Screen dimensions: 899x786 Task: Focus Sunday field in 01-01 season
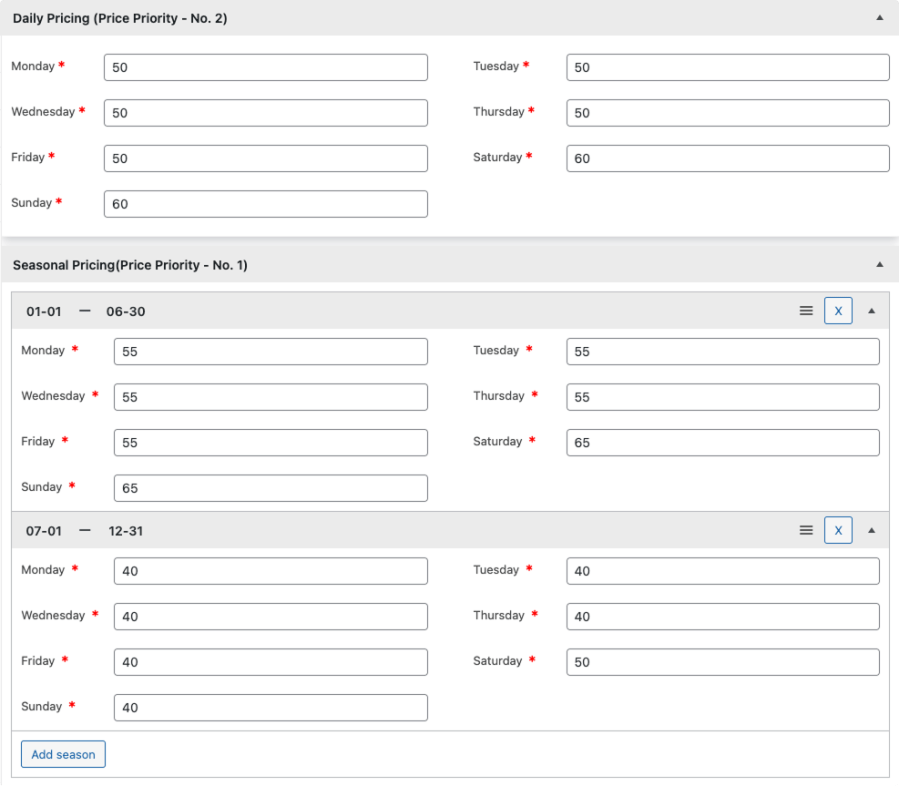[x=270, y=488]
